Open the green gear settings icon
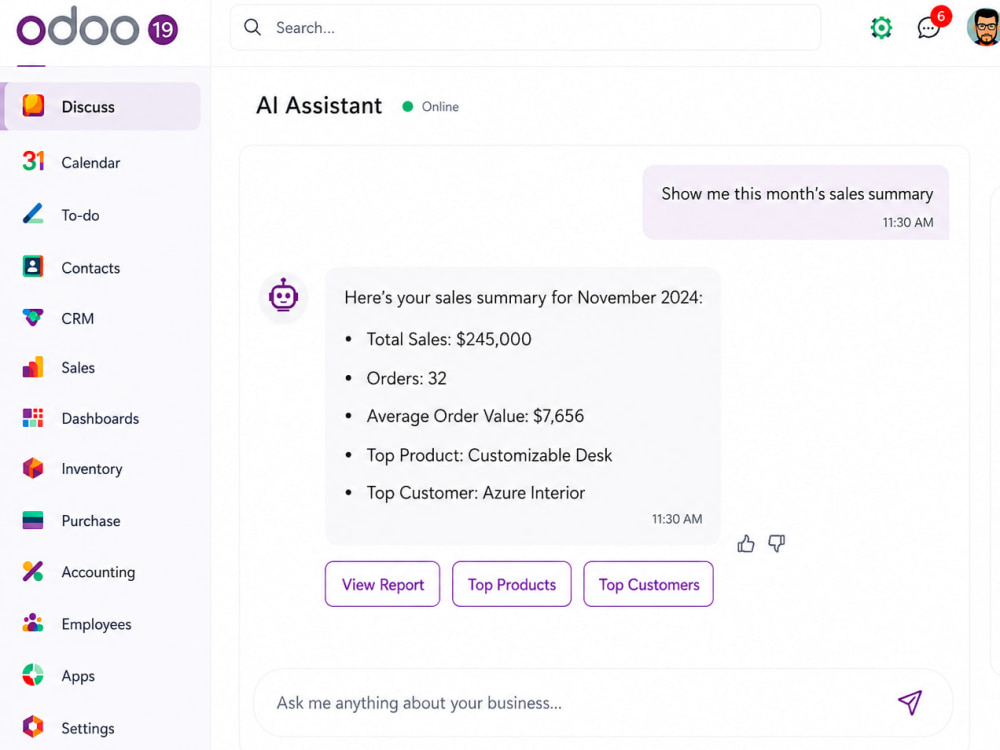1000x750 pixels. click(x=881, y=27)
